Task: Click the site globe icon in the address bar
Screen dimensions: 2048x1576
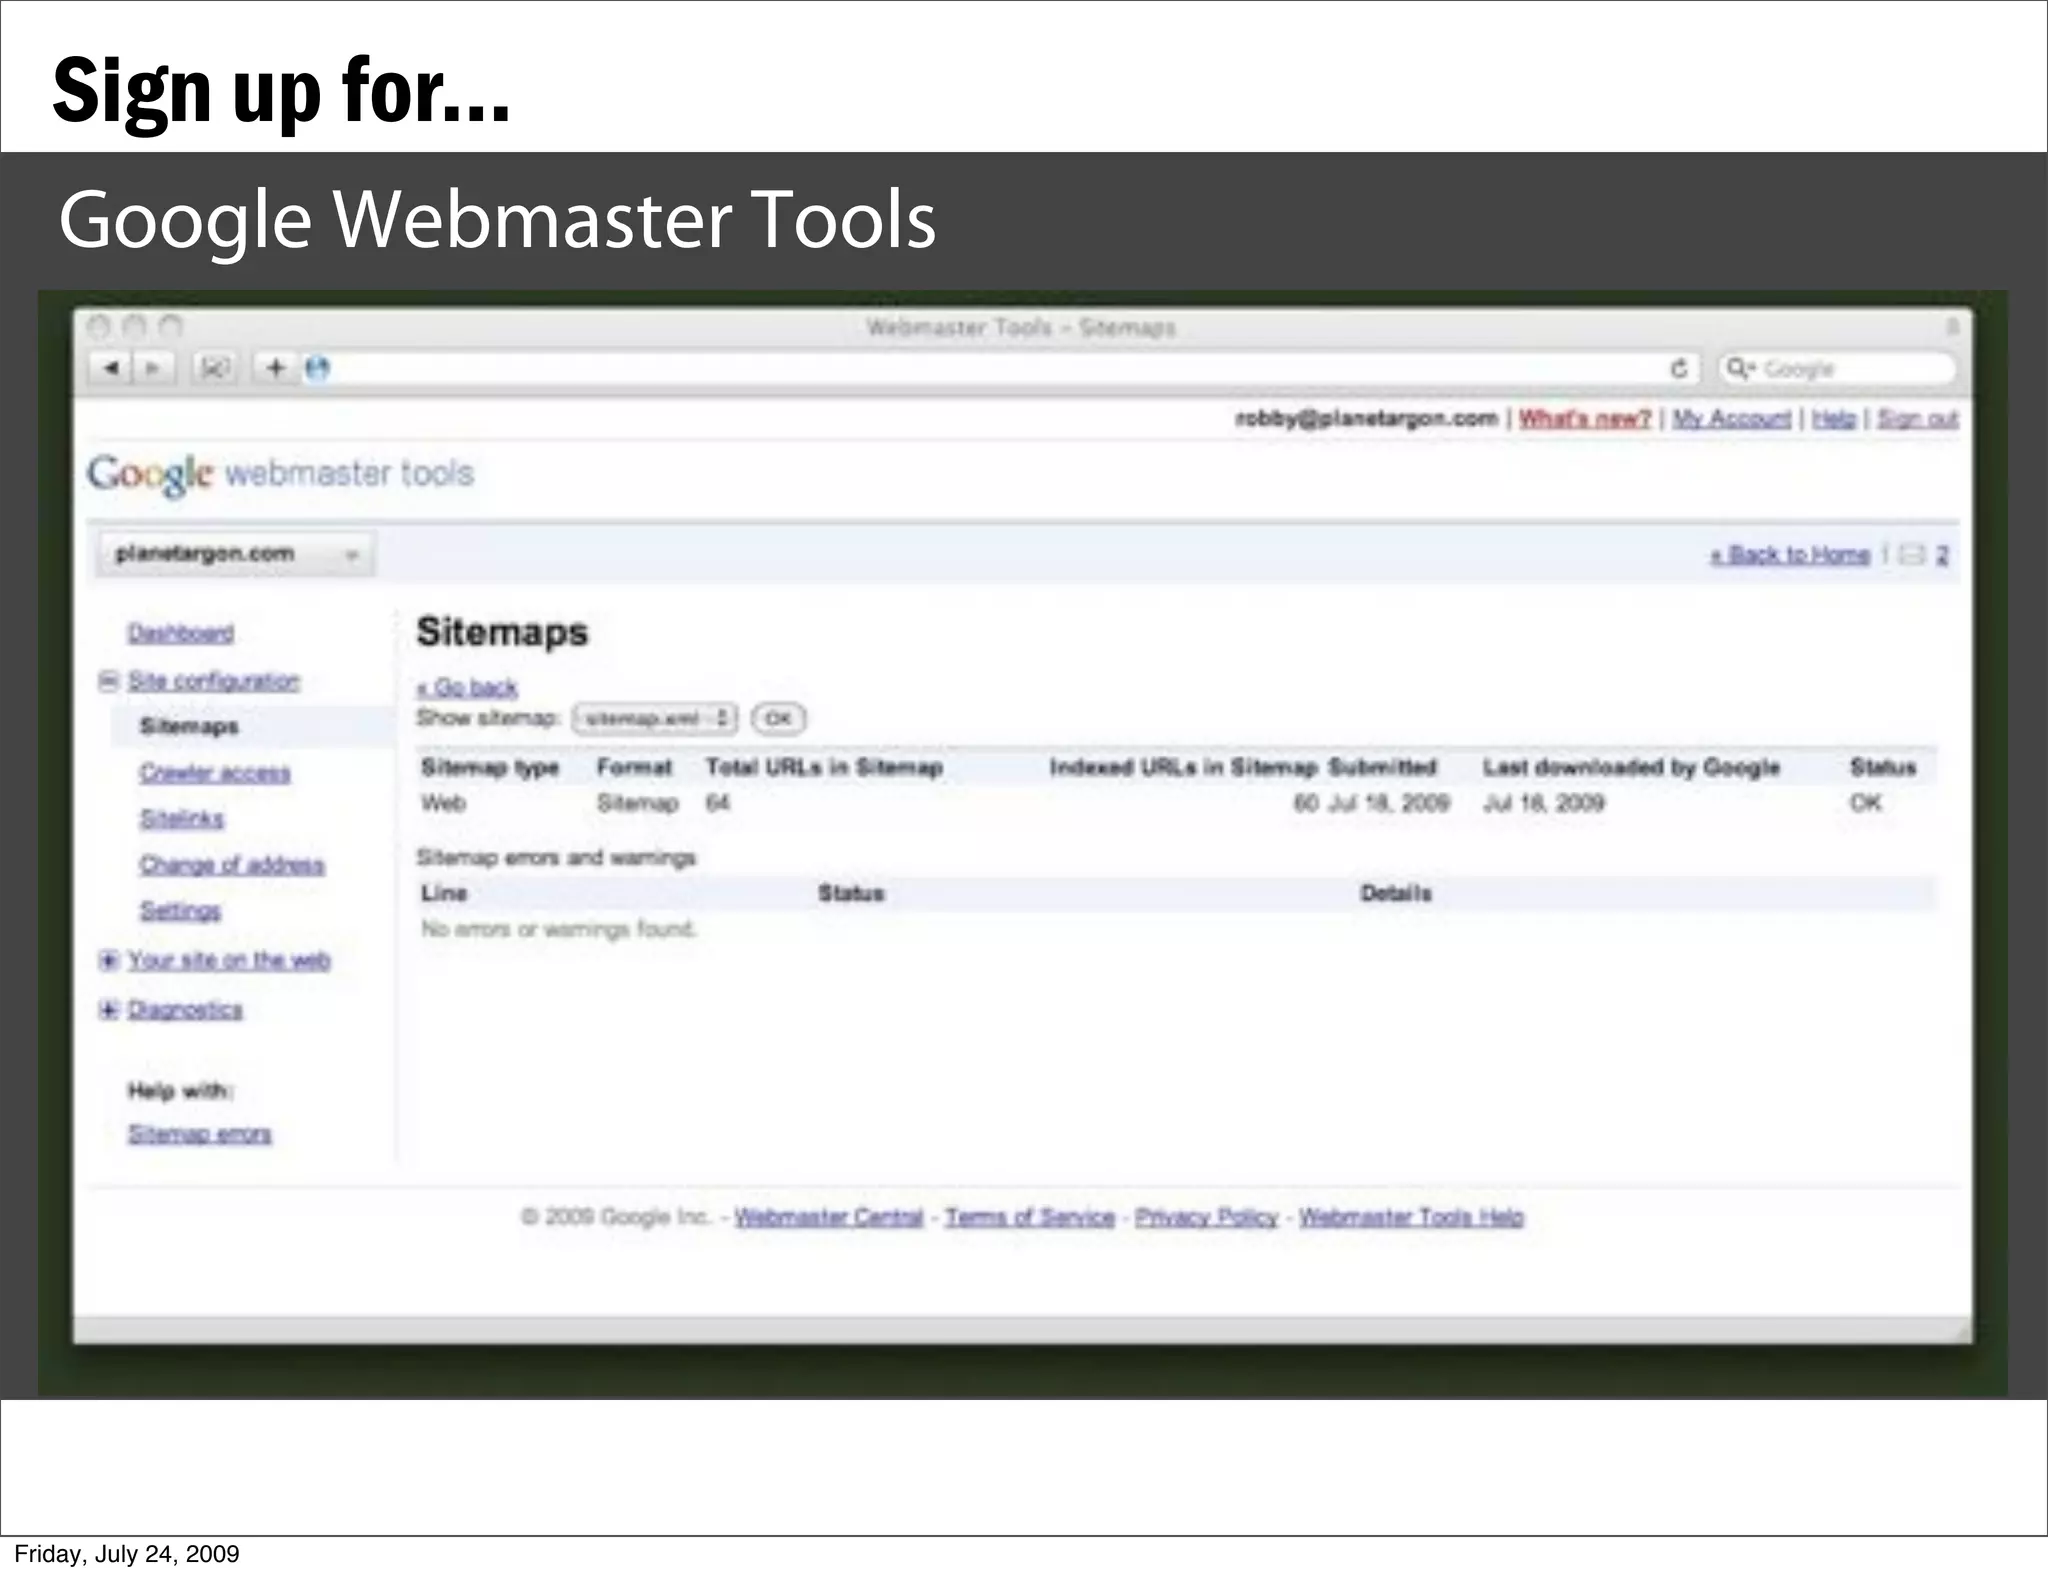Action: tap(317, 369)
